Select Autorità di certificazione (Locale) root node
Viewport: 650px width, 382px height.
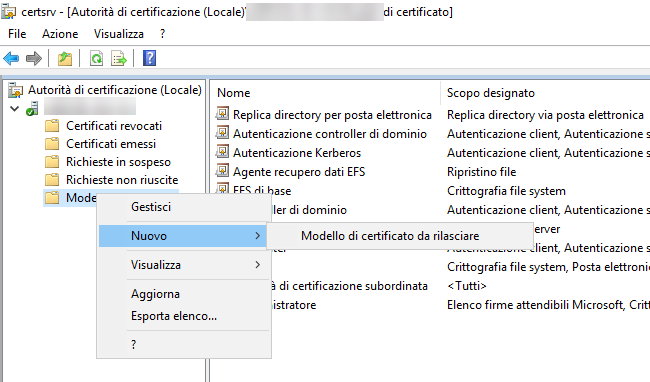(x=114, y=90)
